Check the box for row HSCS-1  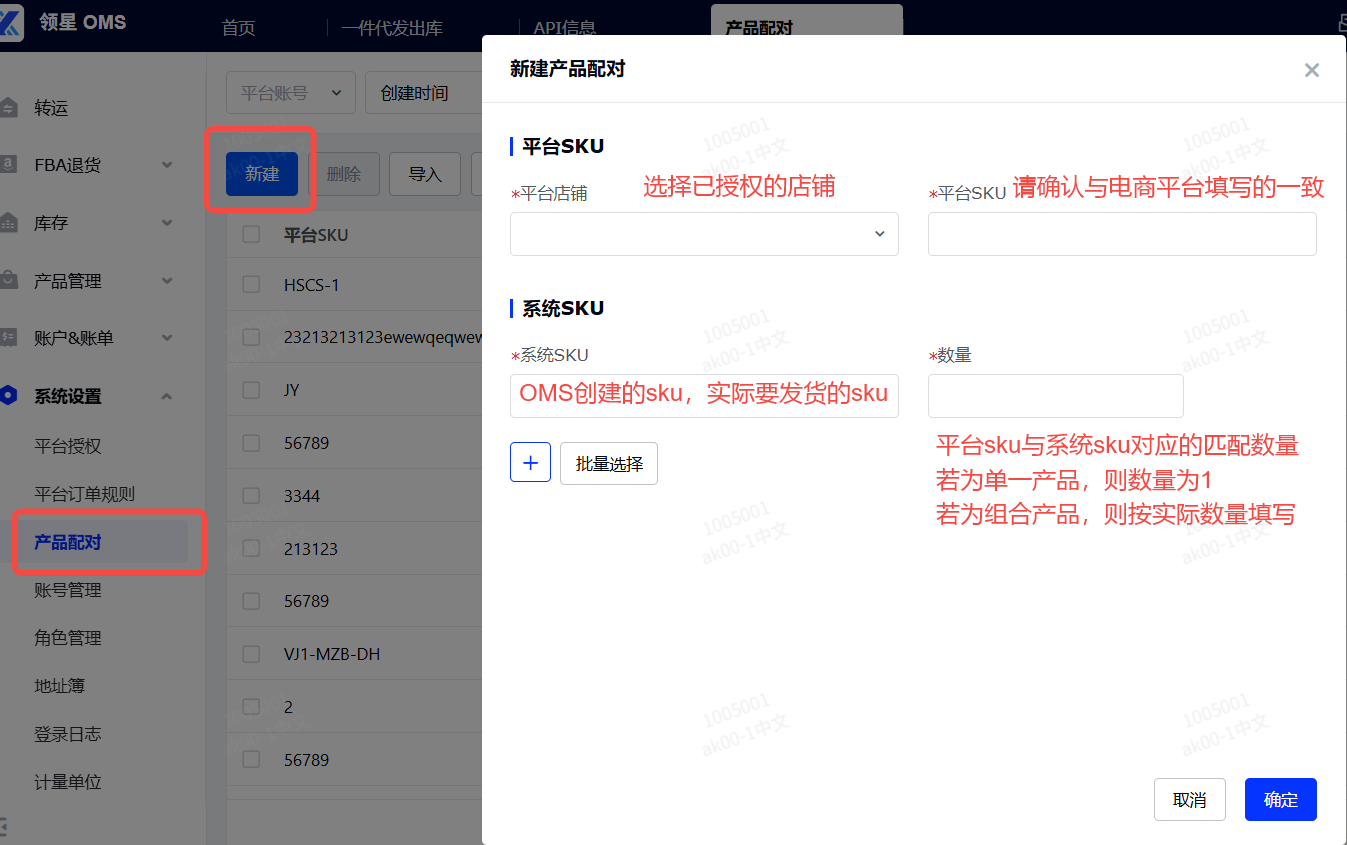click(251, 285)
